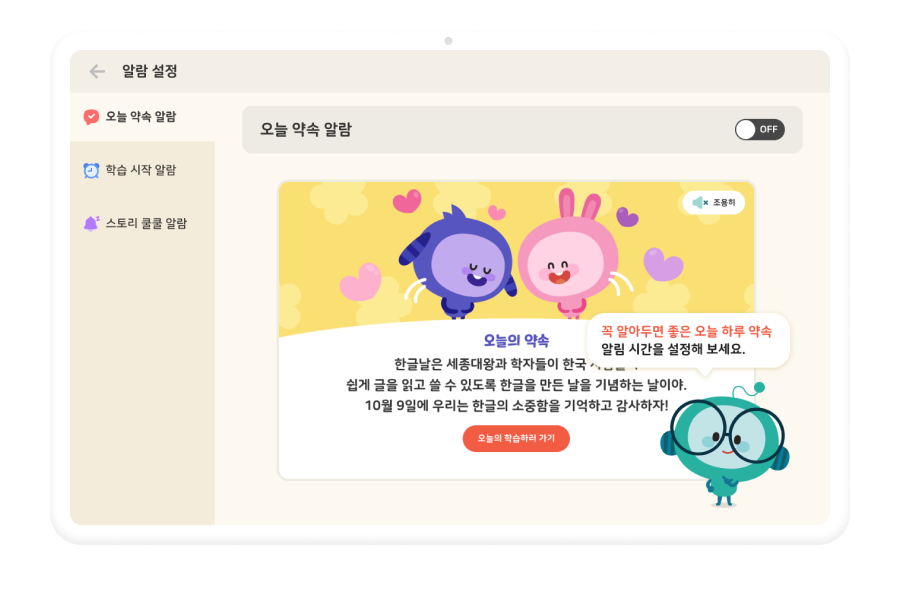
Task: Click the purple sleeping bell icon
Action: pos(91,223)
